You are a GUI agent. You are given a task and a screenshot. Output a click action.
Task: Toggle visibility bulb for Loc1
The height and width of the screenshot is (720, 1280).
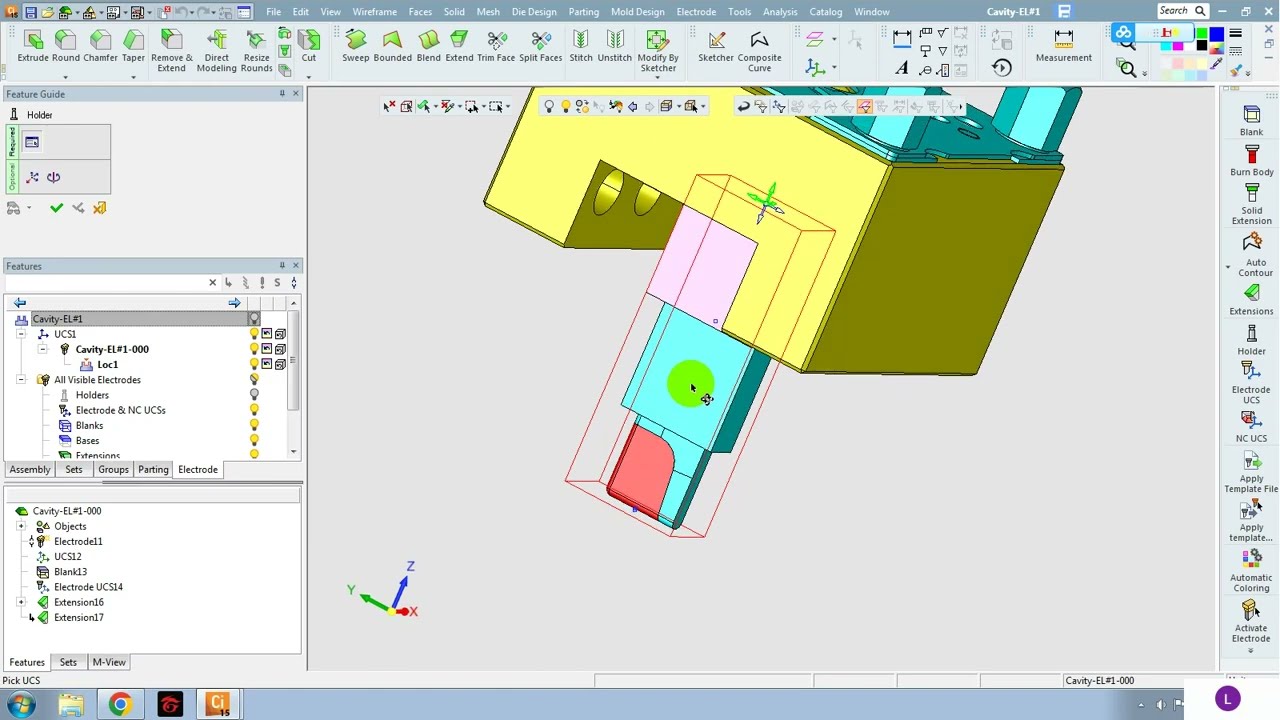click(x=254, y=364)
